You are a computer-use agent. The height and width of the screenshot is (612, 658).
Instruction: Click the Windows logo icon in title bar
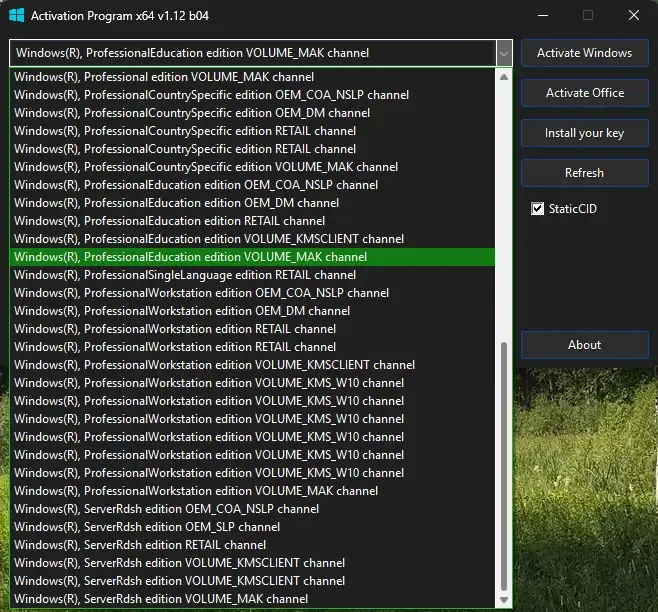point(16,16)
